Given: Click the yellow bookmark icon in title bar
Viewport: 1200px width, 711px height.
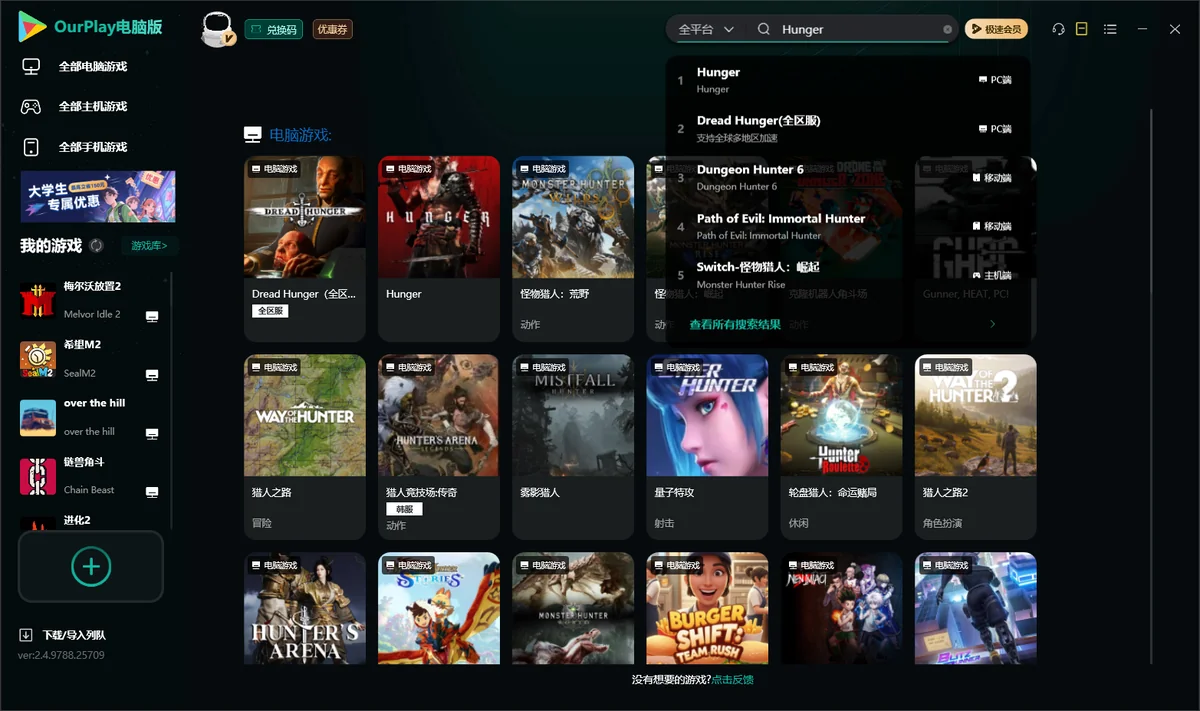Looking at the screenshot, I should pyautogui.click(x=1081, y=30).
